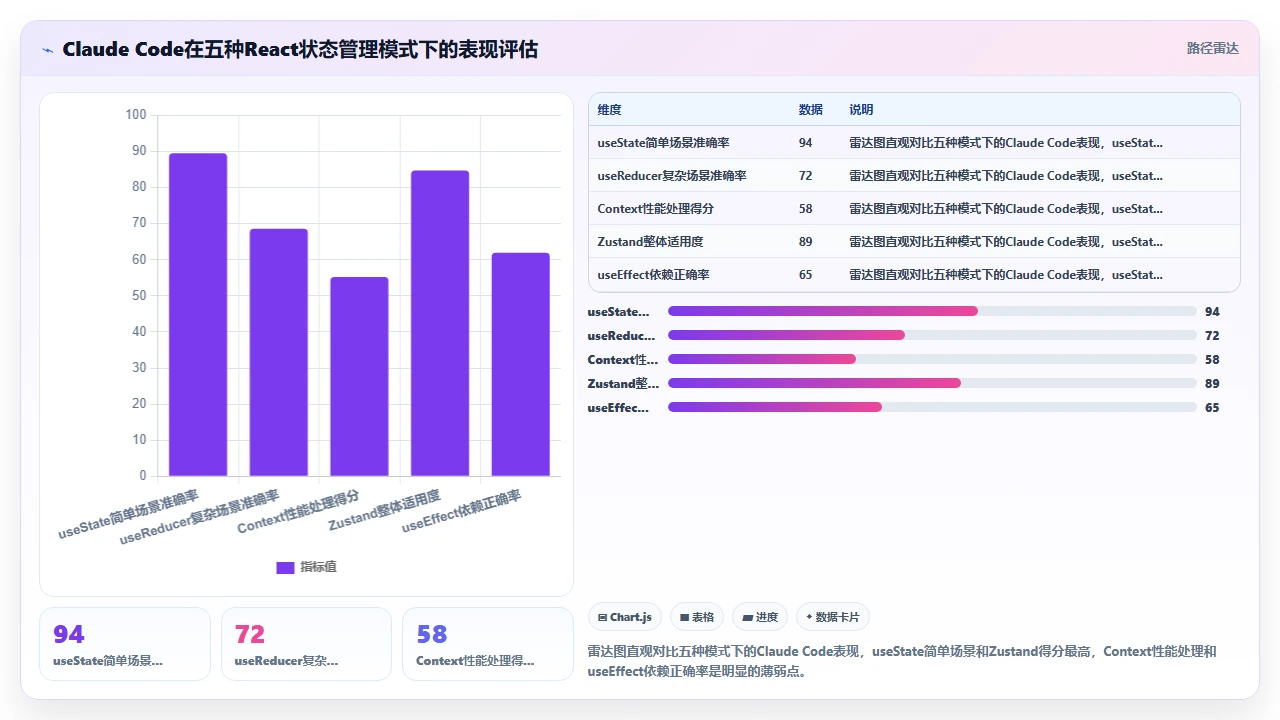Click the useEffect依赖正确率 bar in chart
Viewport: 1280px width, 720px height.
521,364
